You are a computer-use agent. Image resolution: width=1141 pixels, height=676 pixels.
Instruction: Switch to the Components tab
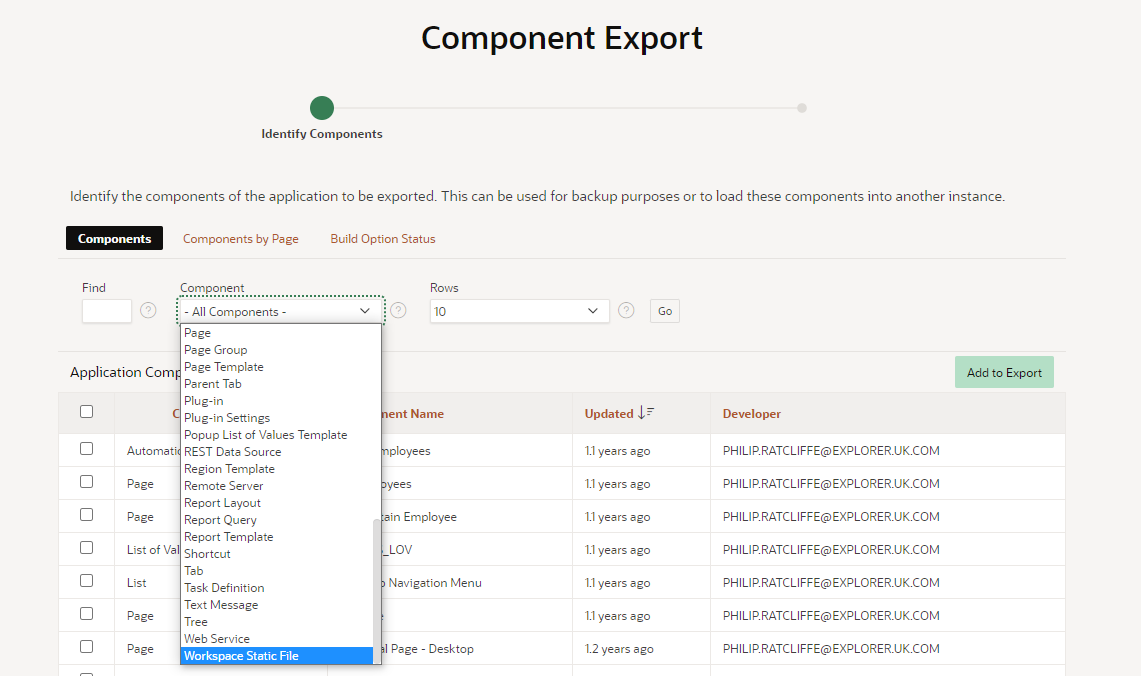[114, 239]
